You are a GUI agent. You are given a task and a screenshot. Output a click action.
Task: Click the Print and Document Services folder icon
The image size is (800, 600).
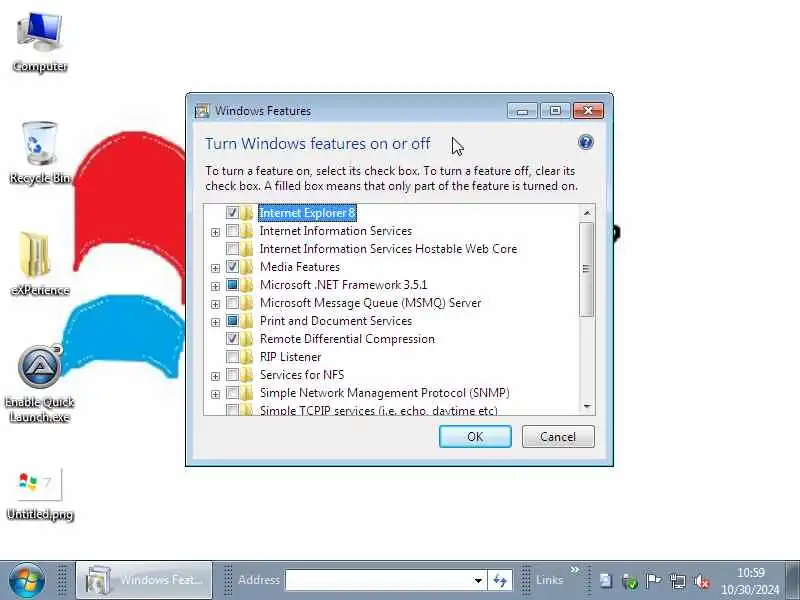[247, 321]
